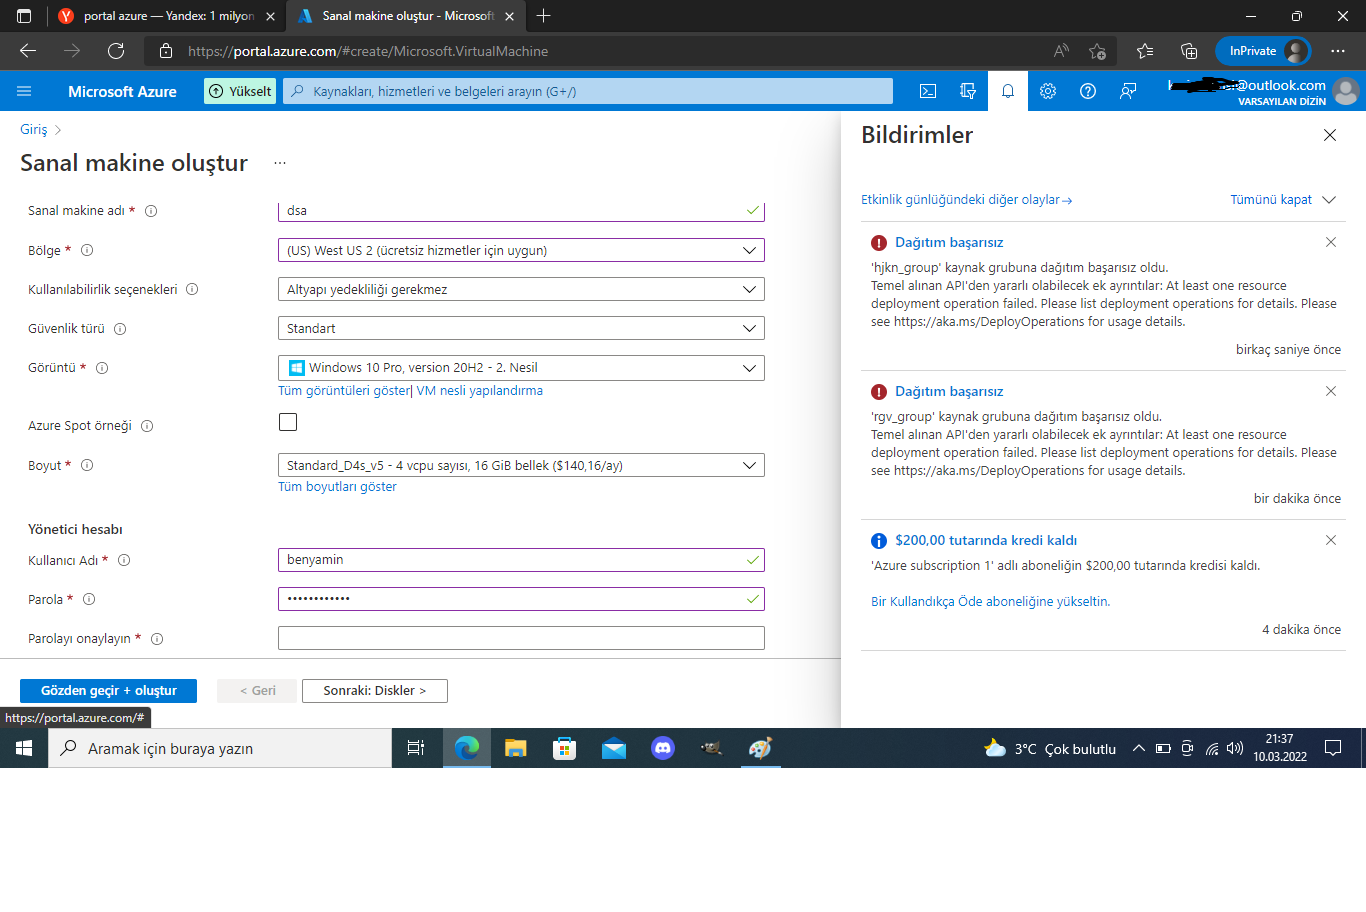Click the info icon next to Kullanıcı Adı

(x=124, y=560)
